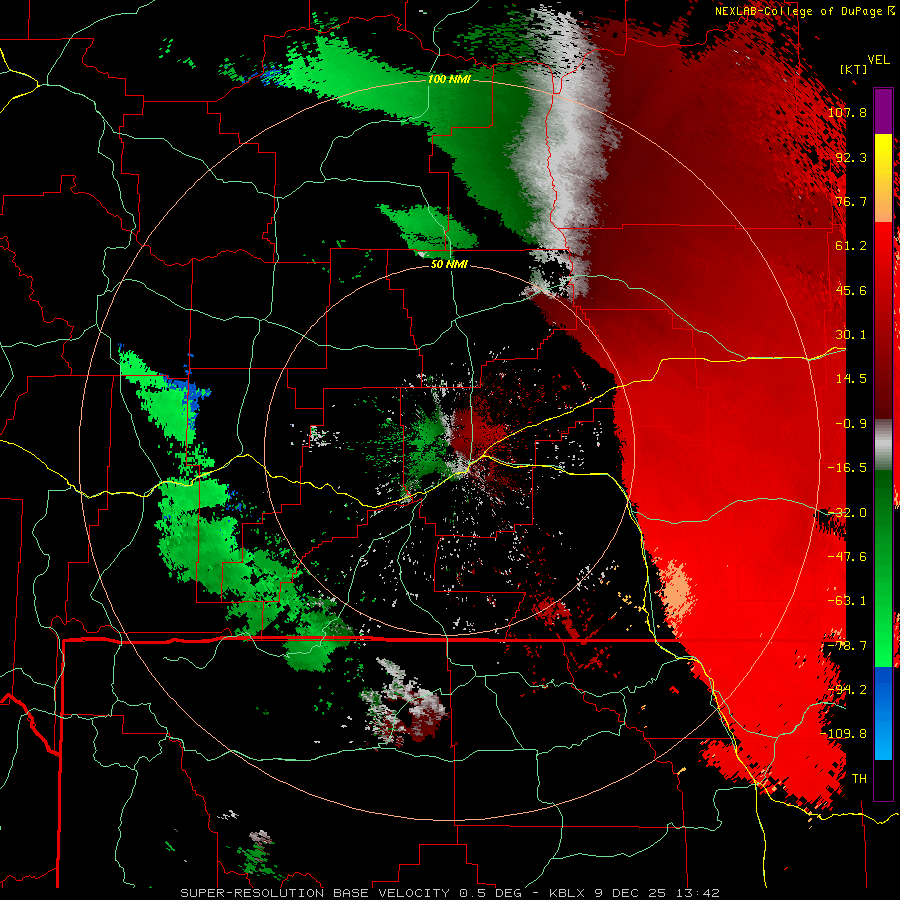Click the [KT] units label
Image resolution: width=900 pixels, height=900 pixels.
(854, 69)
